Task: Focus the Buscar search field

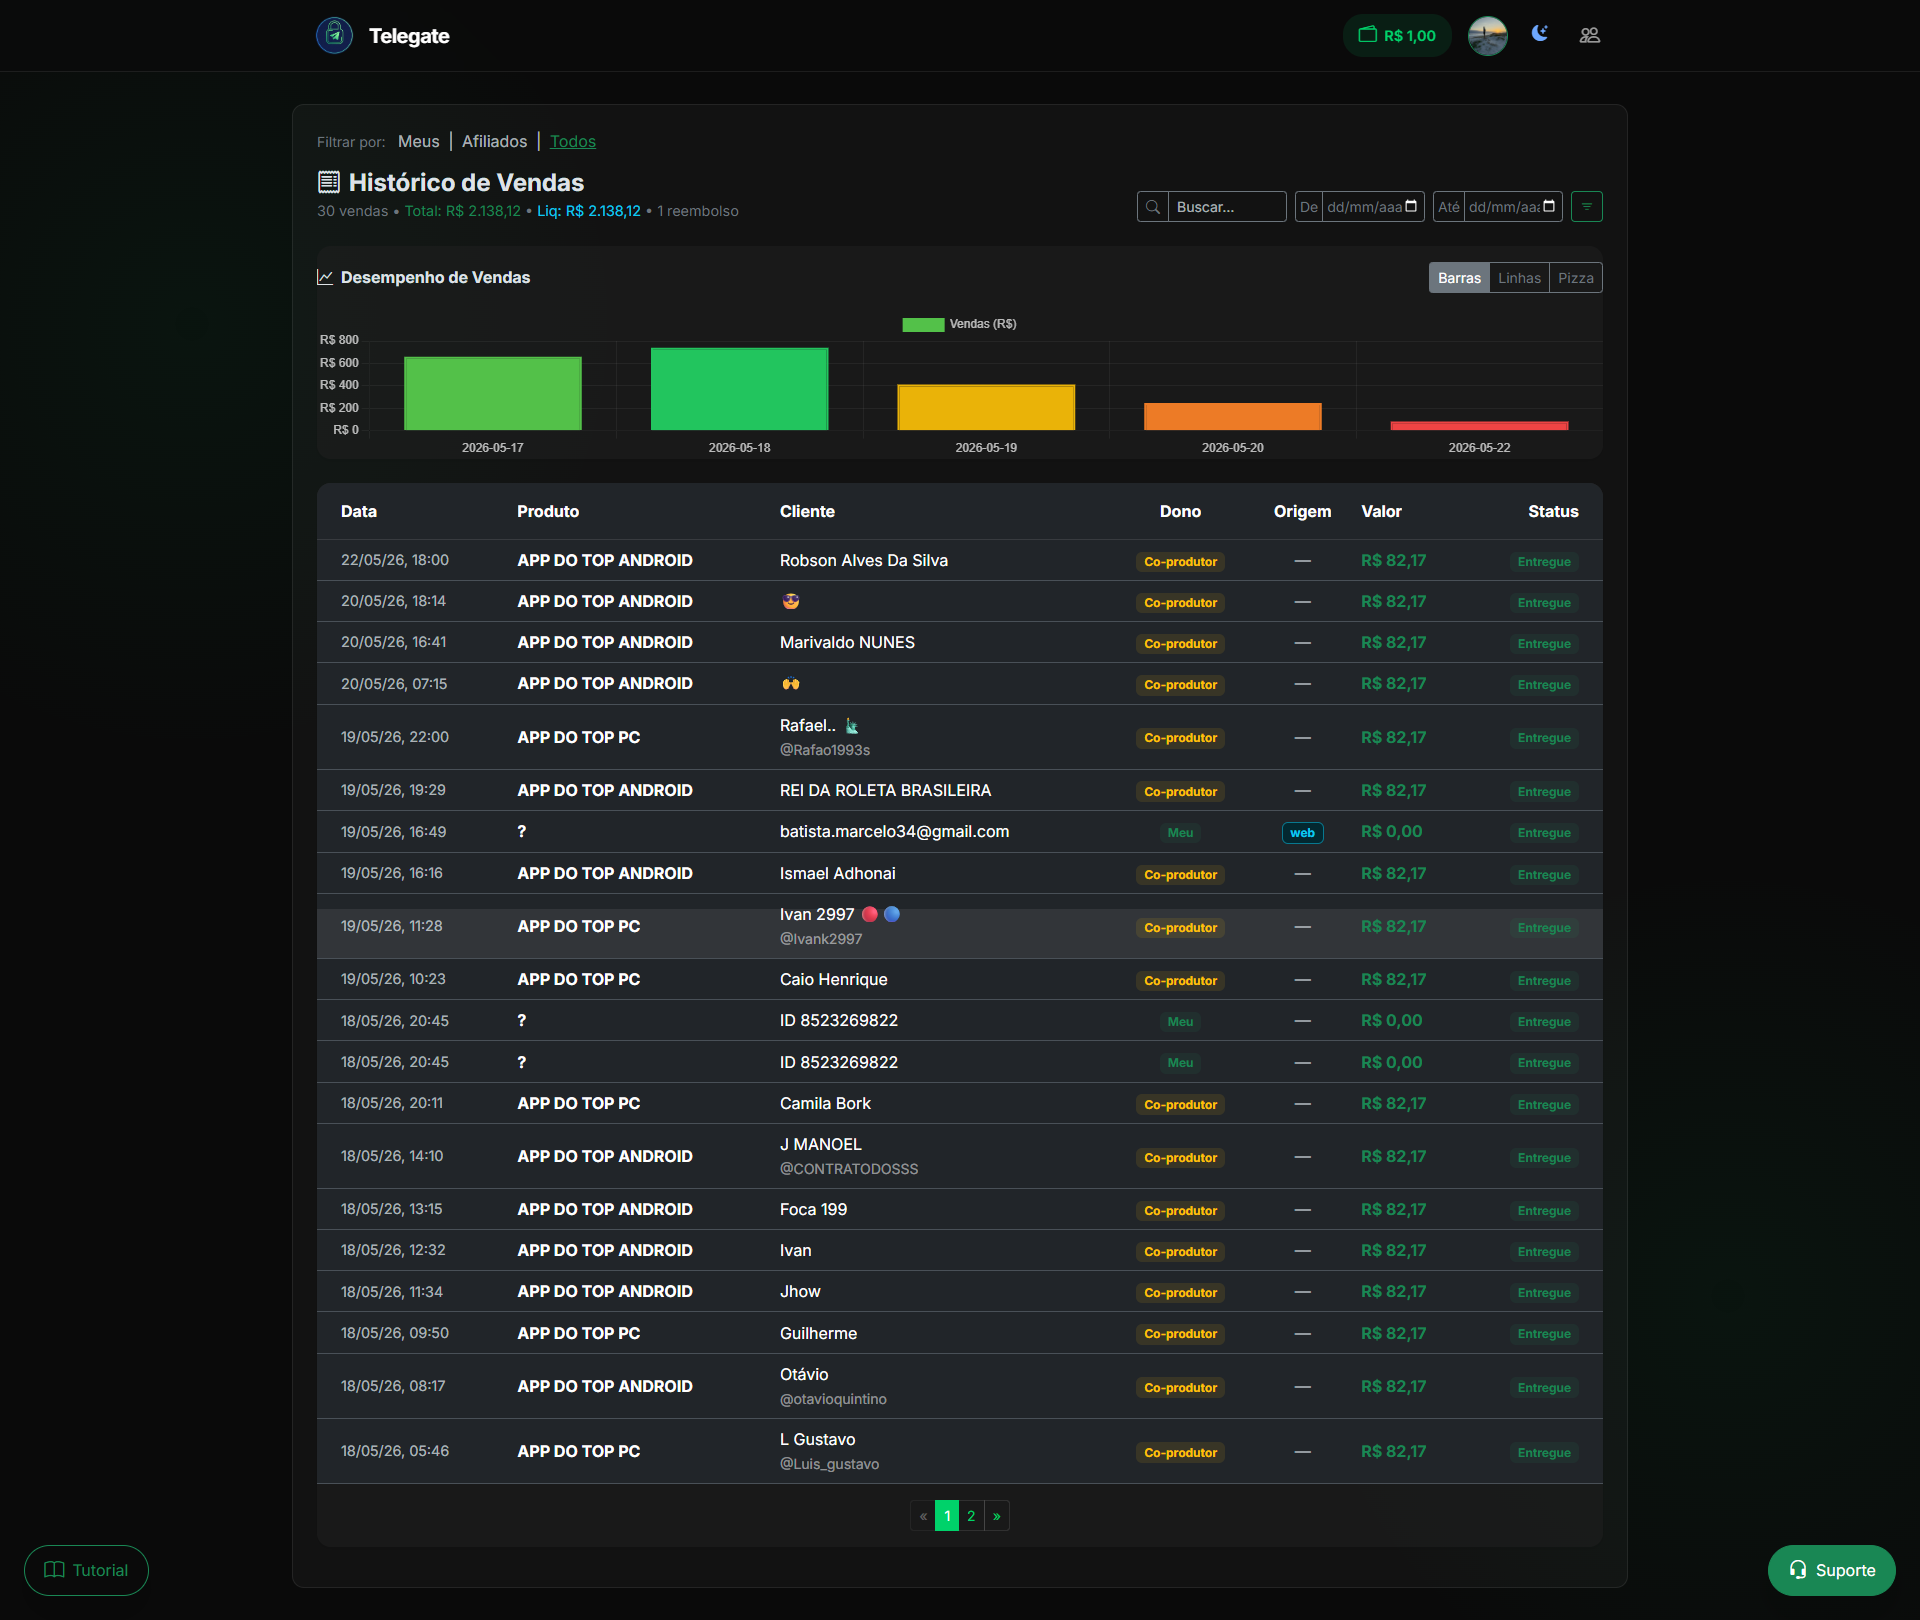Action: click(1227, 207)
